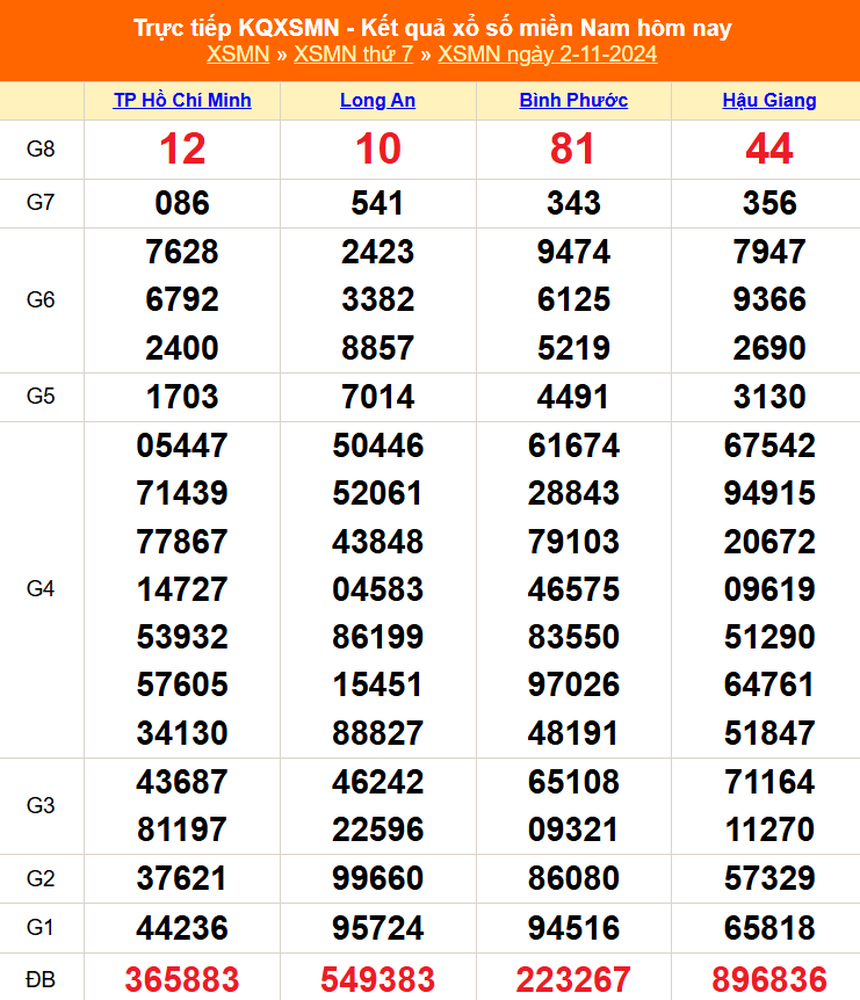Click G1 number 95724 under Long An

point(377,928)
